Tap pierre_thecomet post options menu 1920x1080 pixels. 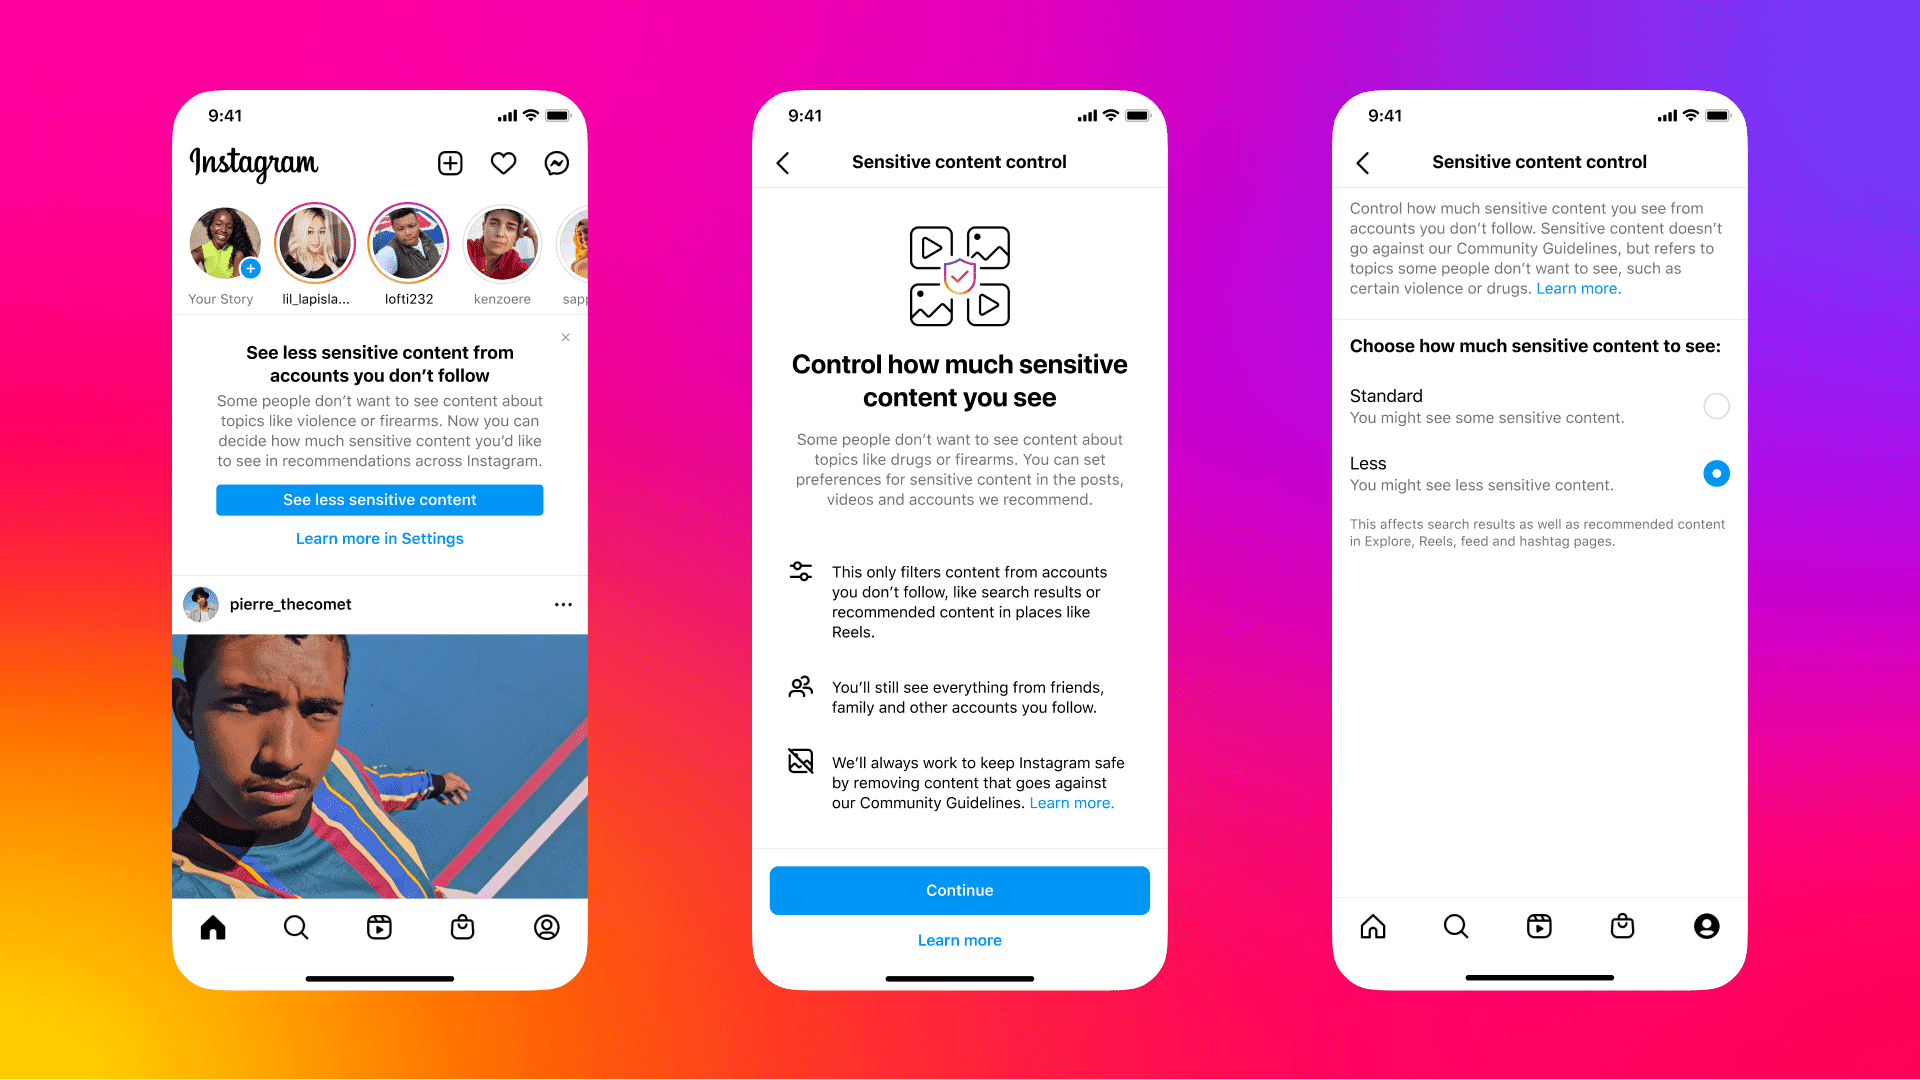click(x=563, y=605)
